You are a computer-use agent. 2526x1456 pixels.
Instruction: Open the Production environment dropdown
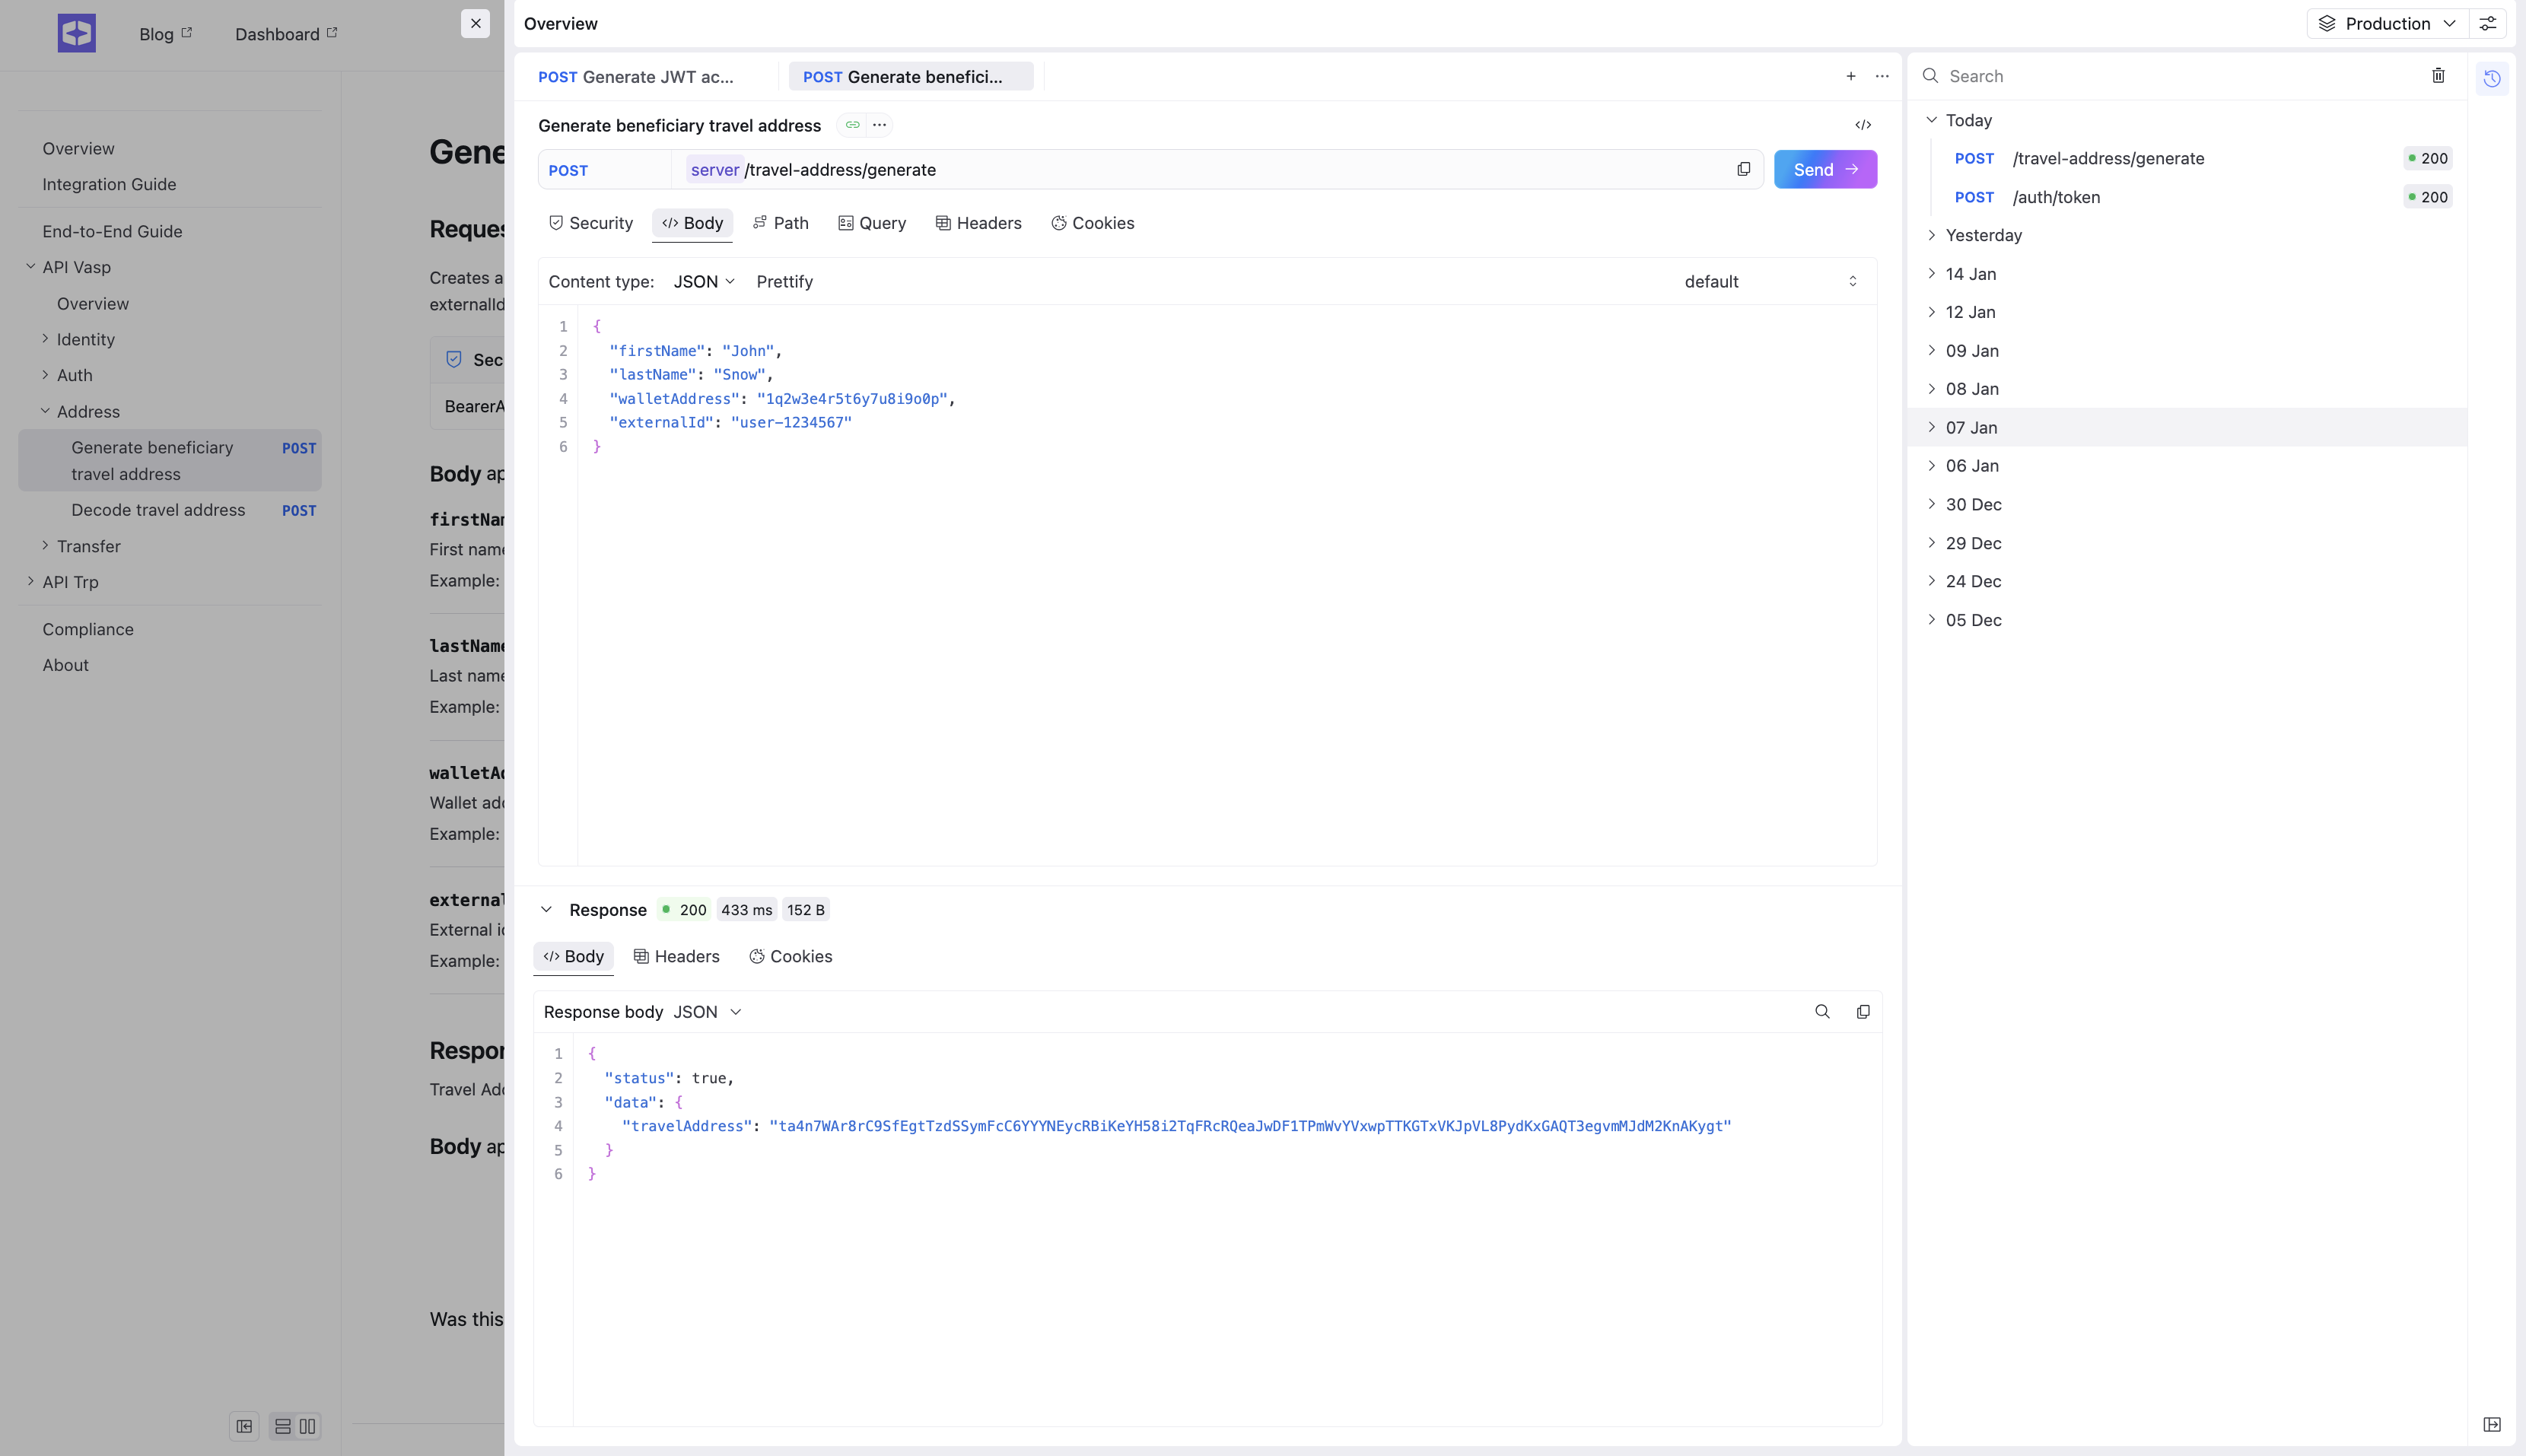tap(2386, 23)
